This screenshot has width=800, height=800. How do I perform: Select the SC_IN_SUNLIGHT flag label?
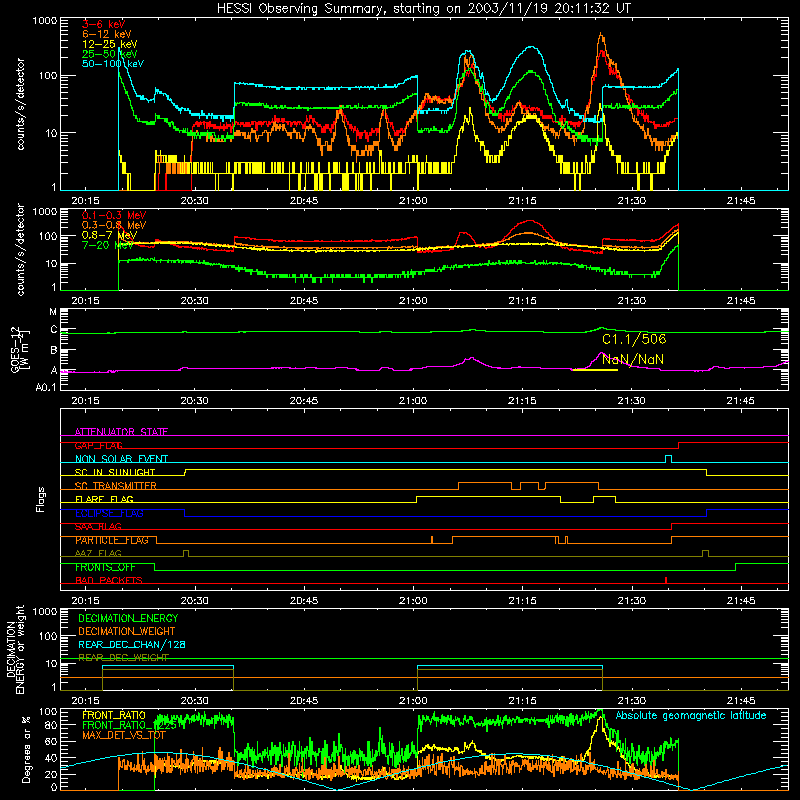115,472
